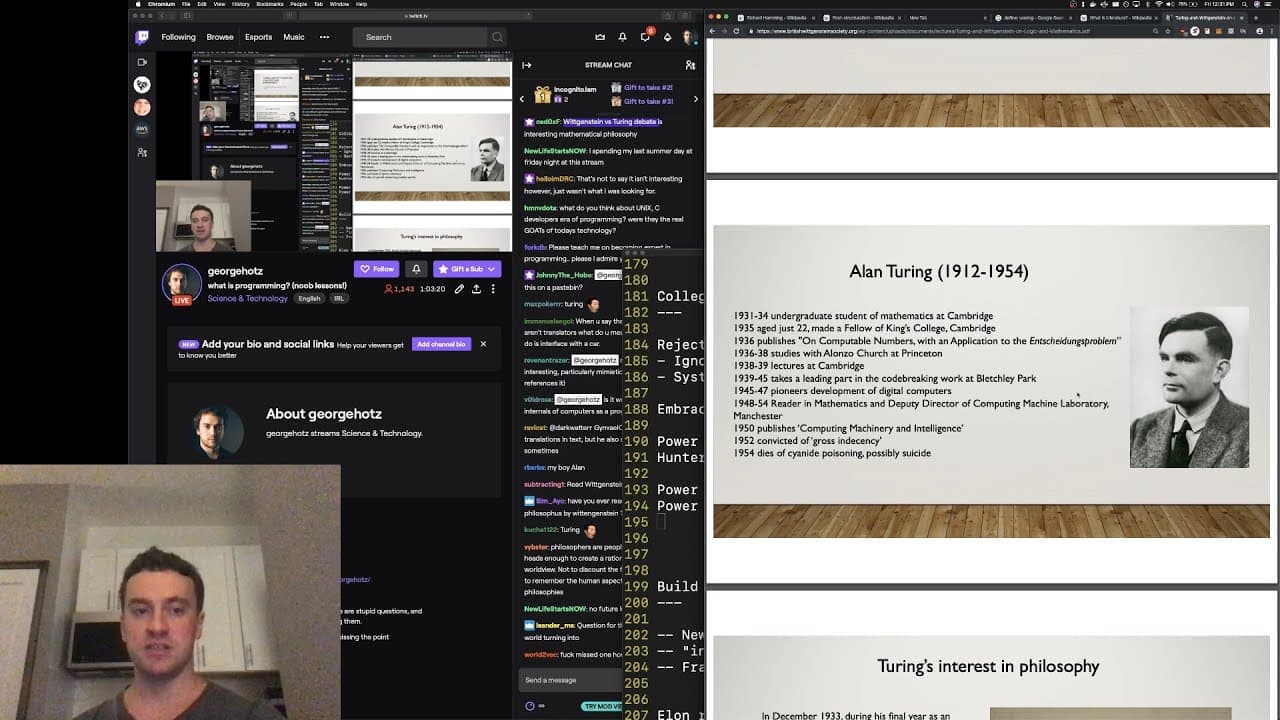
Task: Open the Twitch home logo
Action: pyautogui.click(x=142, y=37)
